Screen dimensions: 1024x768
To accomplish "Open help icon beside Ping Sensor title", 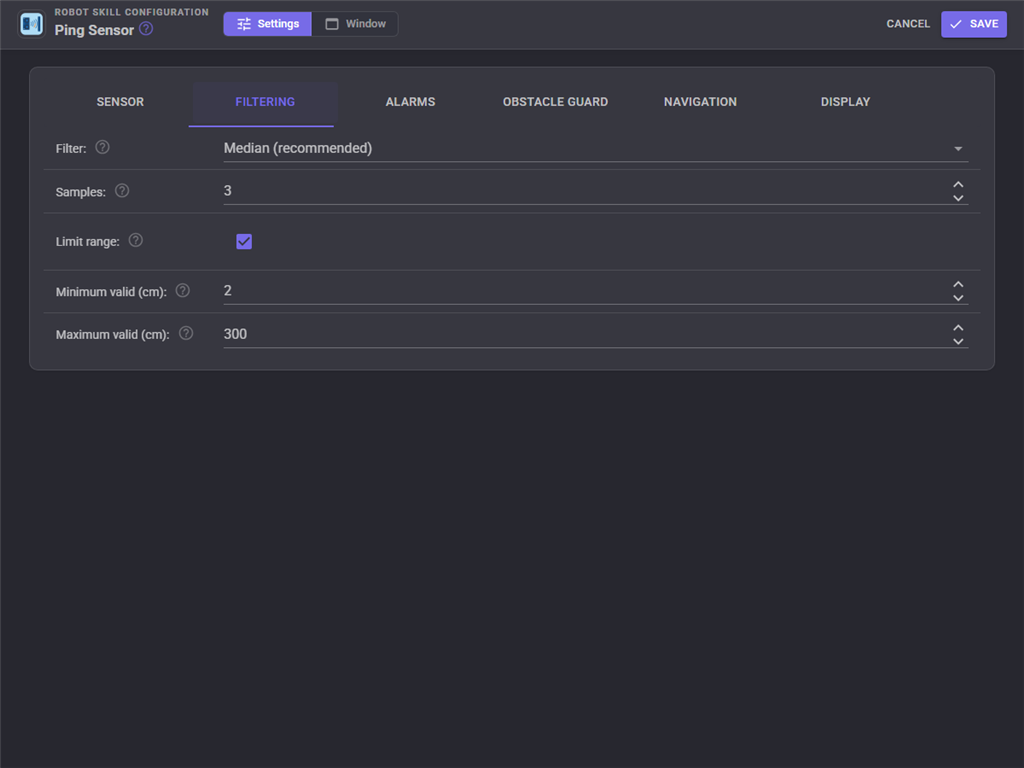I will pos(146,29).
